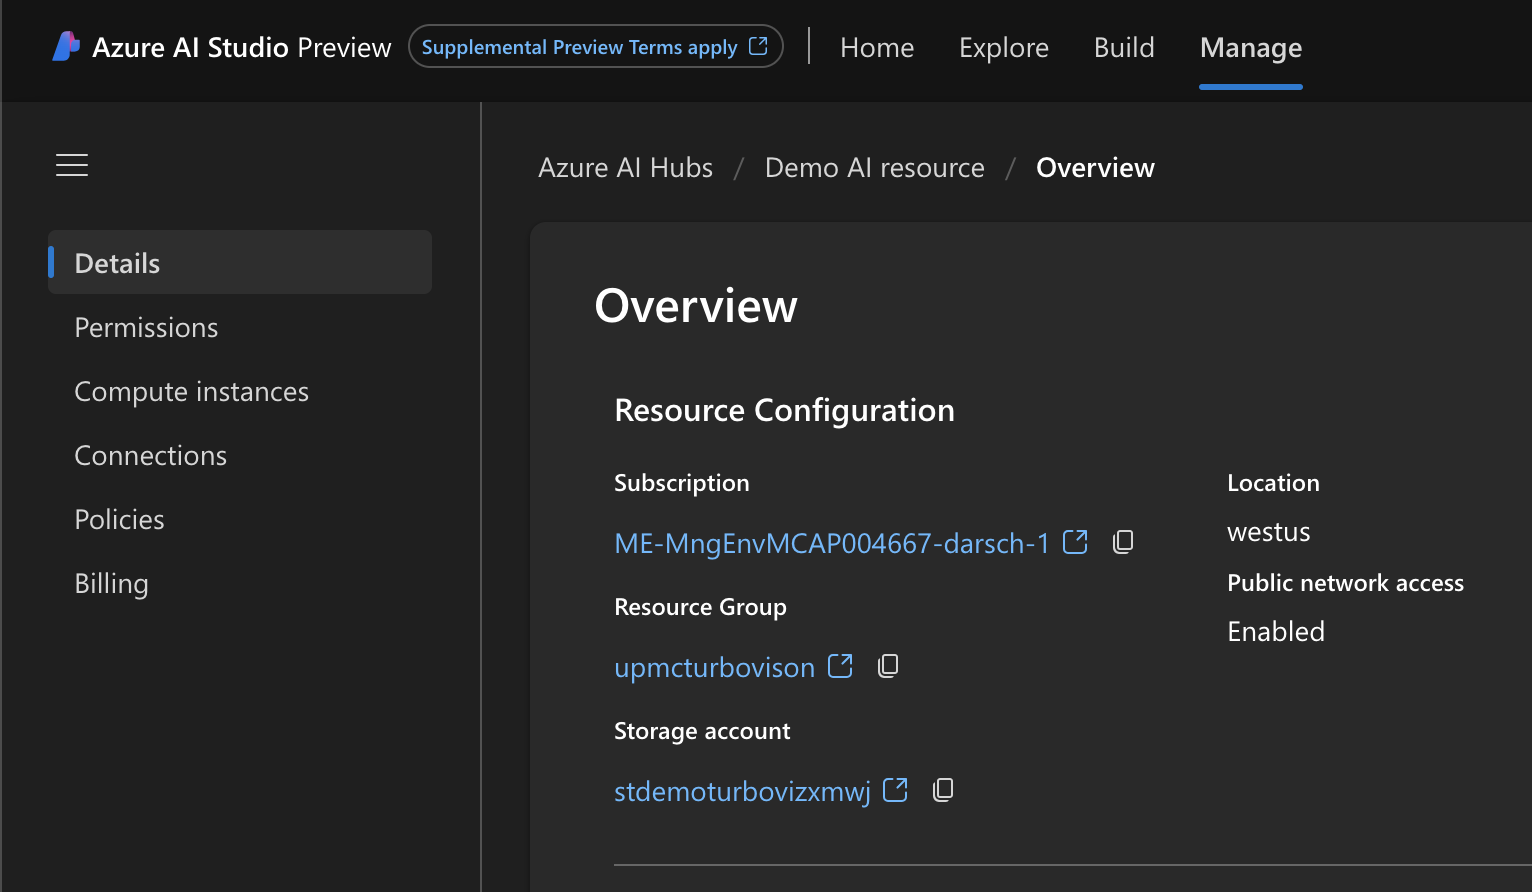Viewport: 1532px width, 892px height.
Task: Open the resource group external link icon
Action: tap(840, 666)
